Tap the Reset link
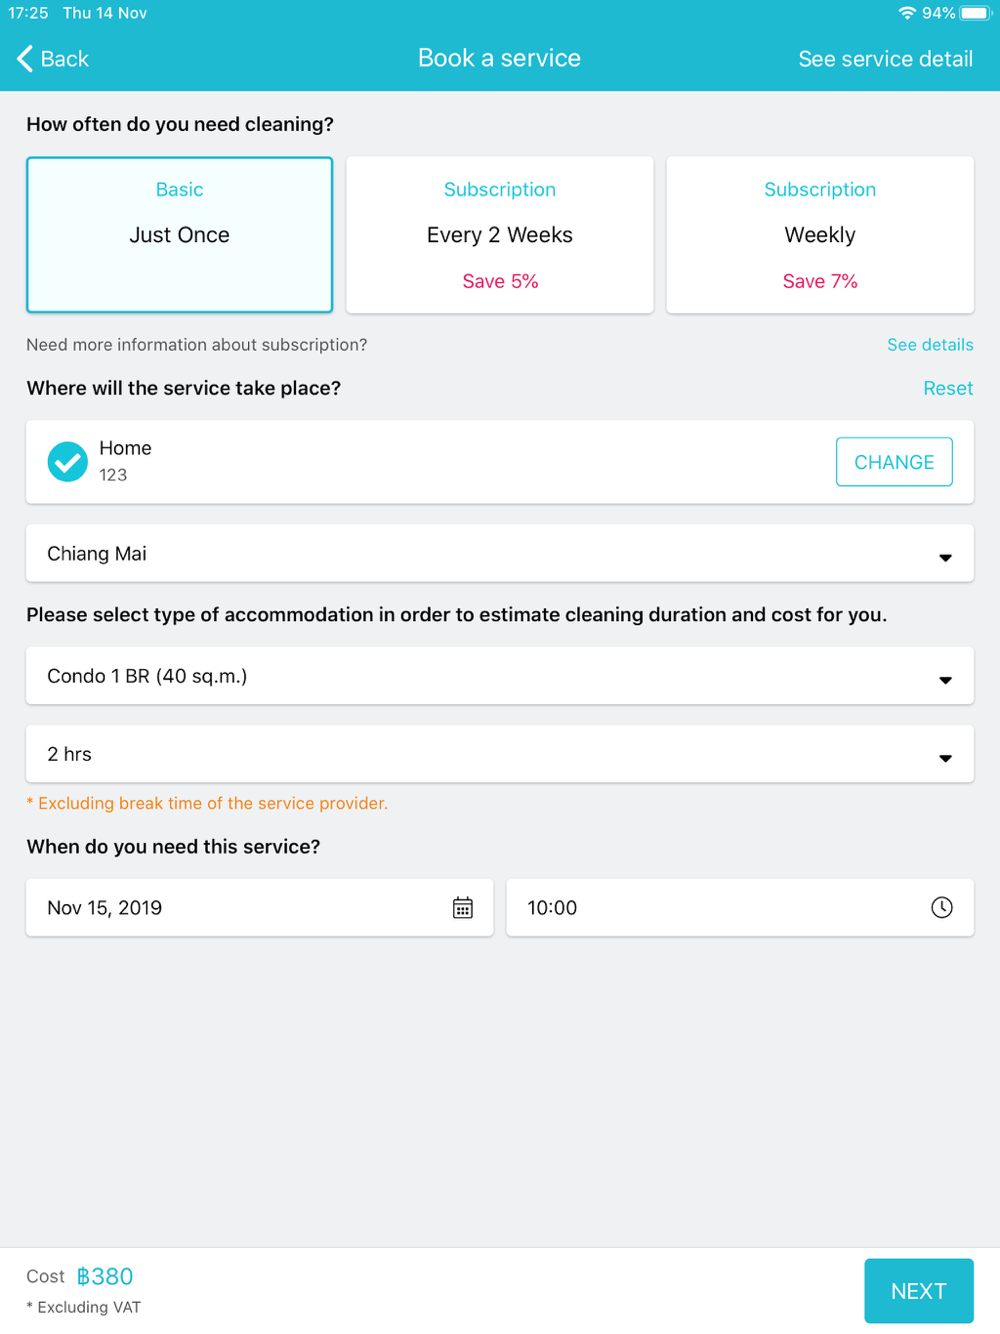1000x1334 pixels. click(948, 388)
